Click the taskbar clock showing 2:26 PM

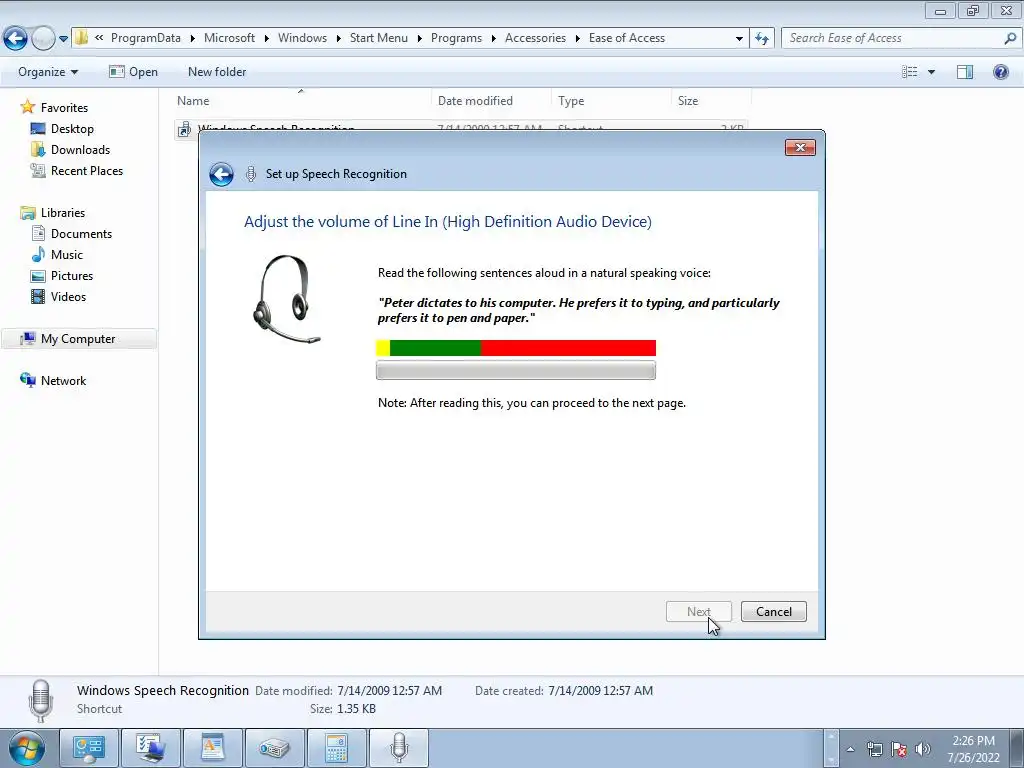pyautogui.click(x=973, y=749)
